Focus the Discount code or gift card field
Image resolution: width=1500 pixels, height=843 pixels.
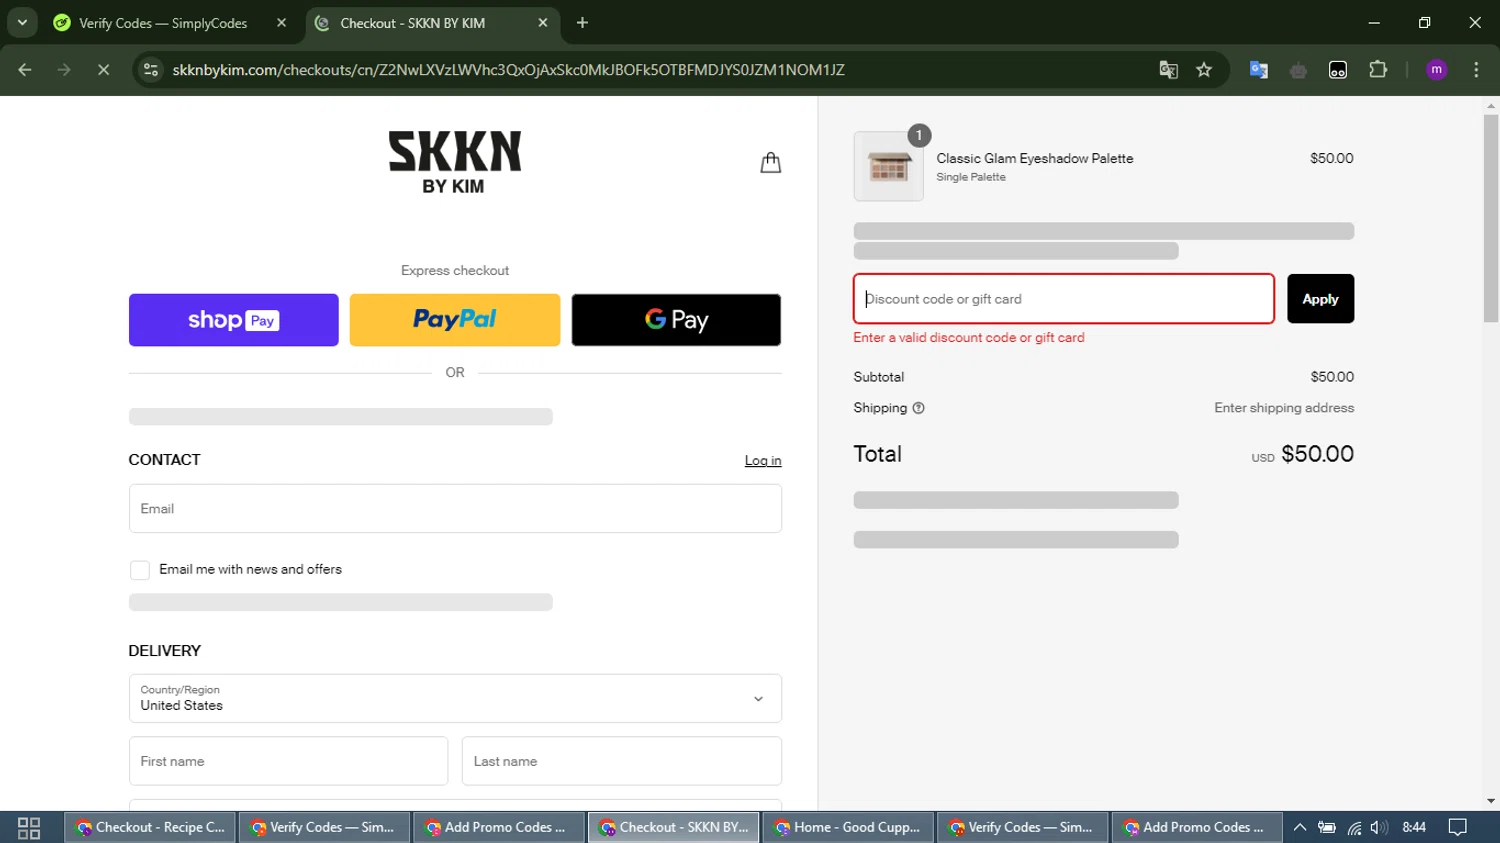(x=1064, y=299)
